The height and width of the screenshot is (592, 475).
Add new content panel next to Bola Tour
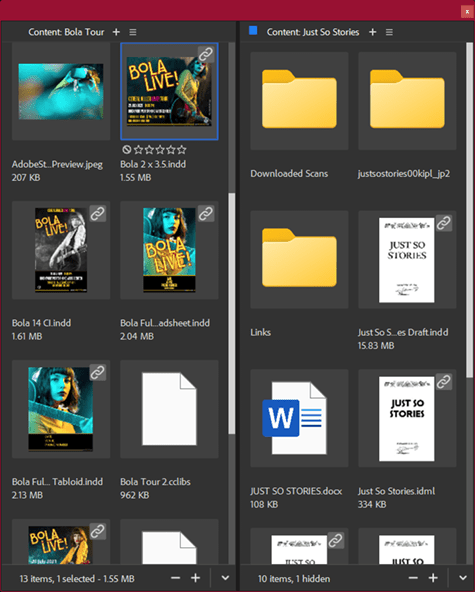click(x=116, y=32)
